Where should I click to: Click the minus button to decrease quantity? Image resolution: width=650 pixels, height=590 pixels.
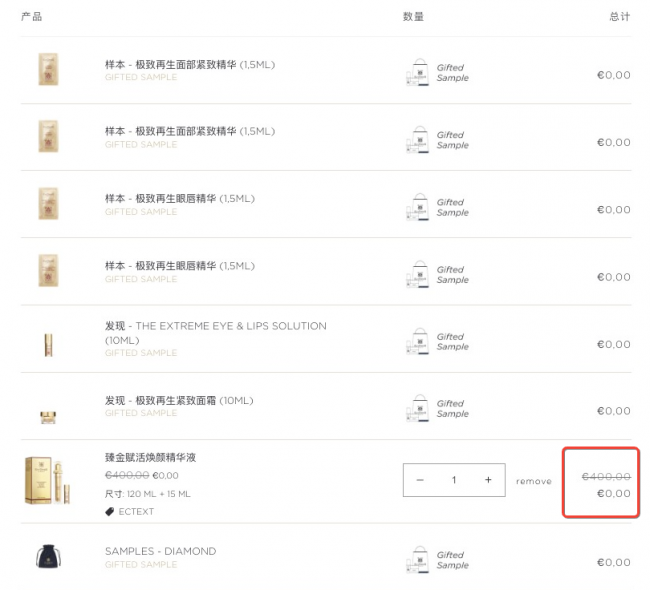[420, 480]
